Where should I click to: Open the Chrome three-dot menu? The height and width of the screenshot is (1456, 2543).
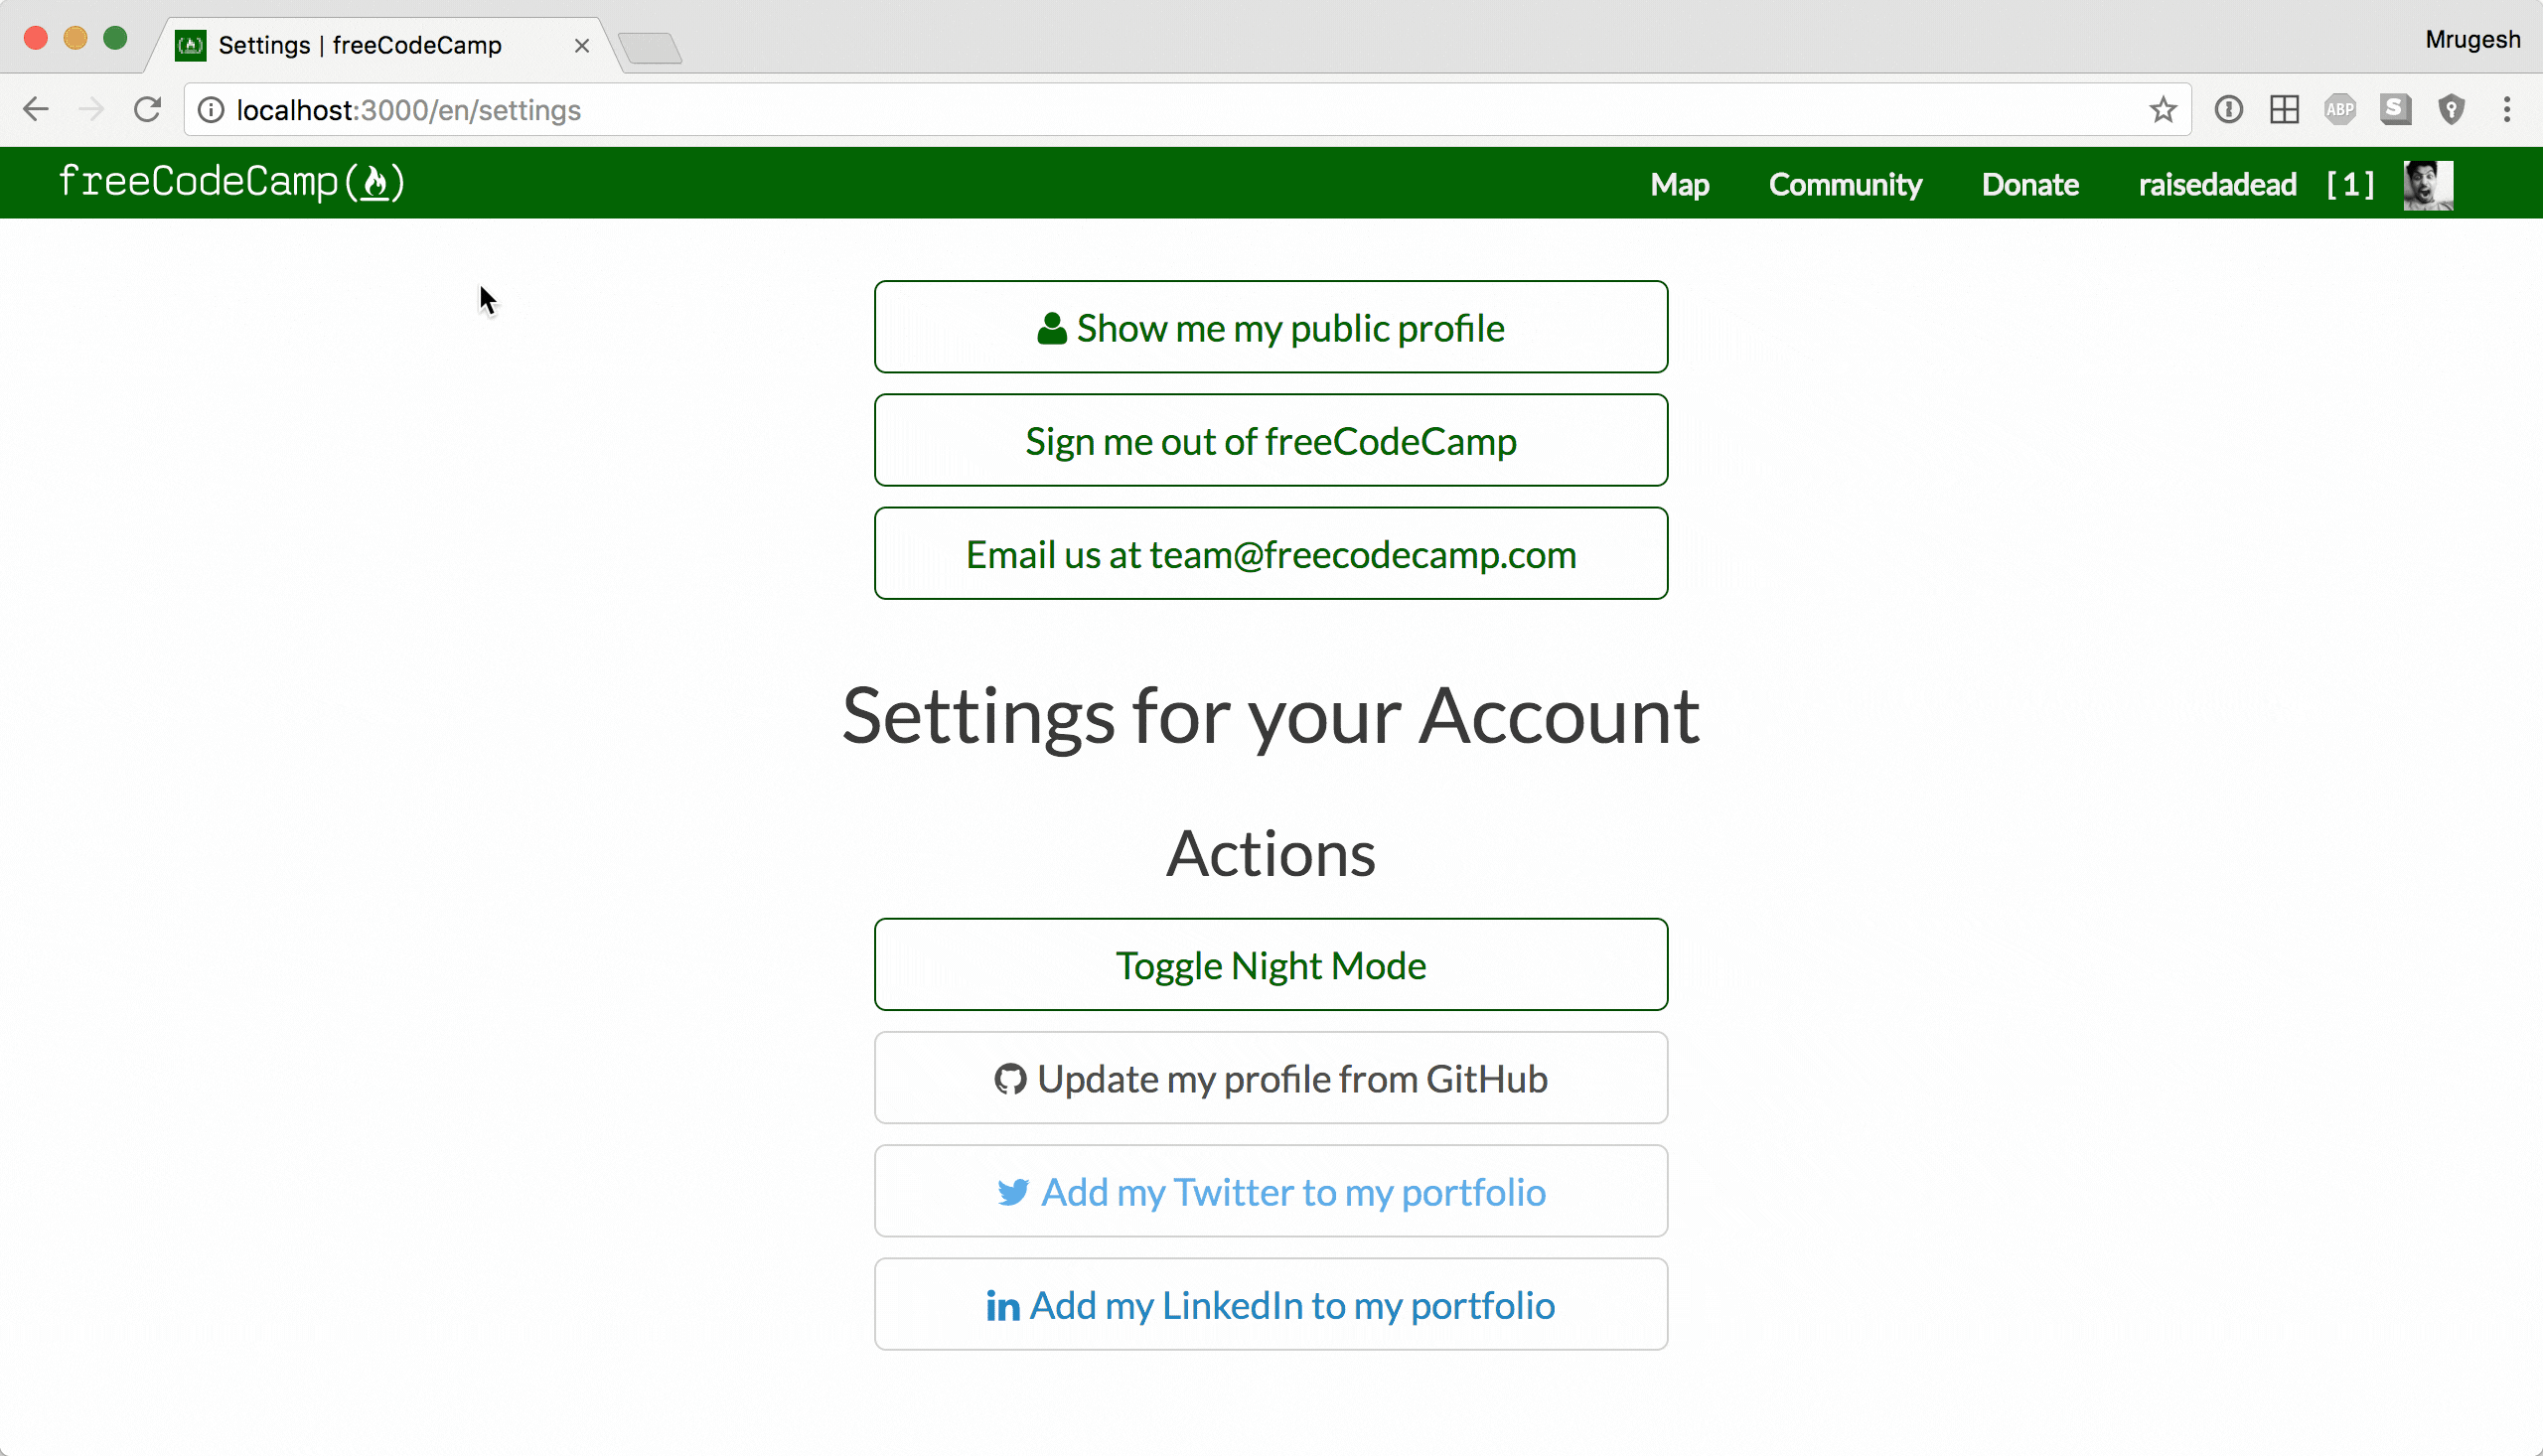[x=2506, y=109]
